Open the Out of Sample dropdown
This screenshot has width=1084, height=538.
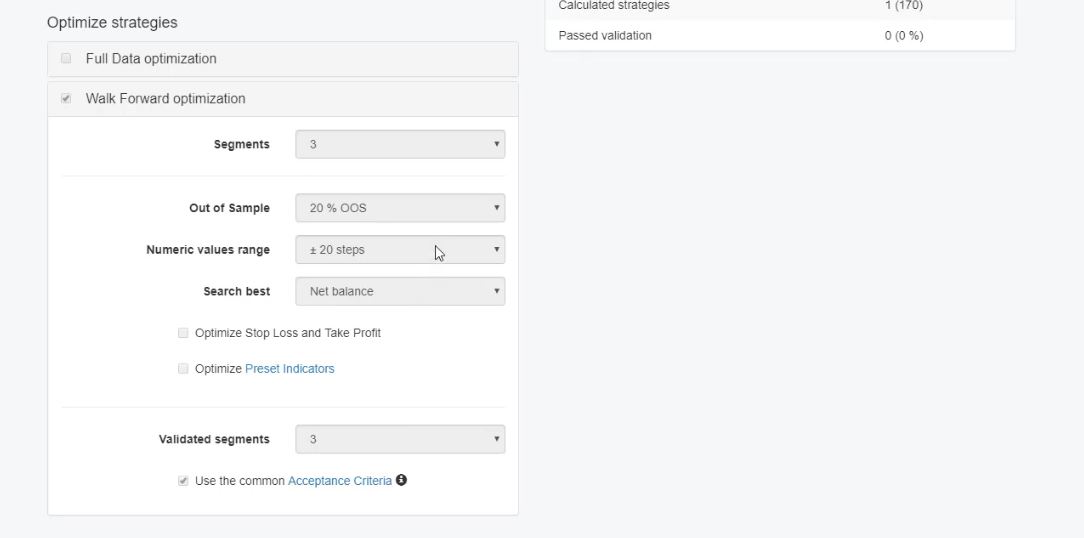tap(400, 208)
